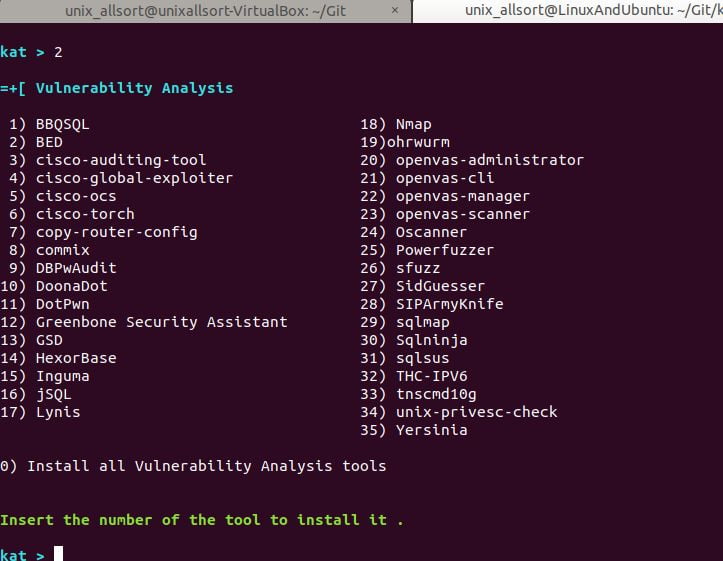The image size is (723, 561).
Task: Click the 'Greenbone Security Assistant' entry
Action: pyautogui.click(x=161, y=322)
